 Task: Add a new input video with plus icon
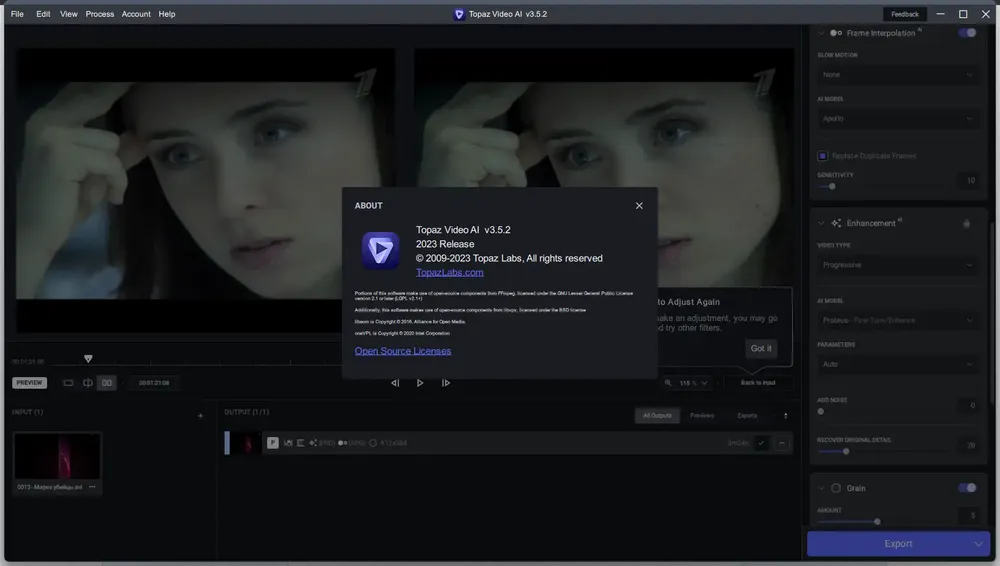click(x=200, y=416)
